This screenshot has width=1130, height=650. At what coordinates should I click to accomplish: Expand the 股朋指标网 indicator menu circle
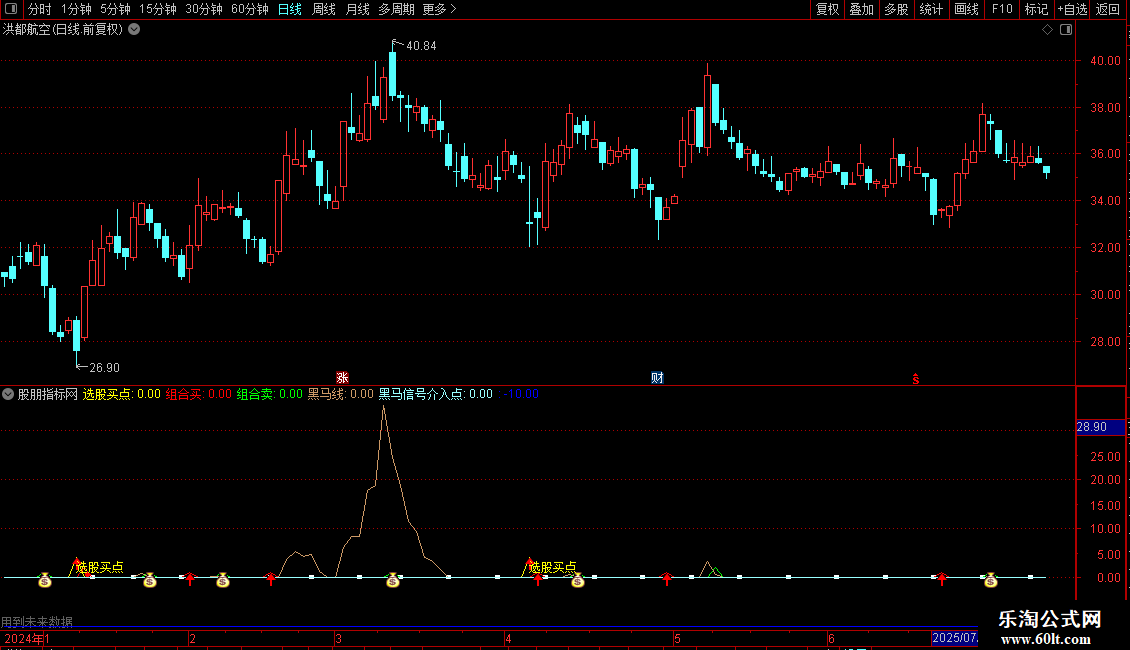(x=8, y=394)
